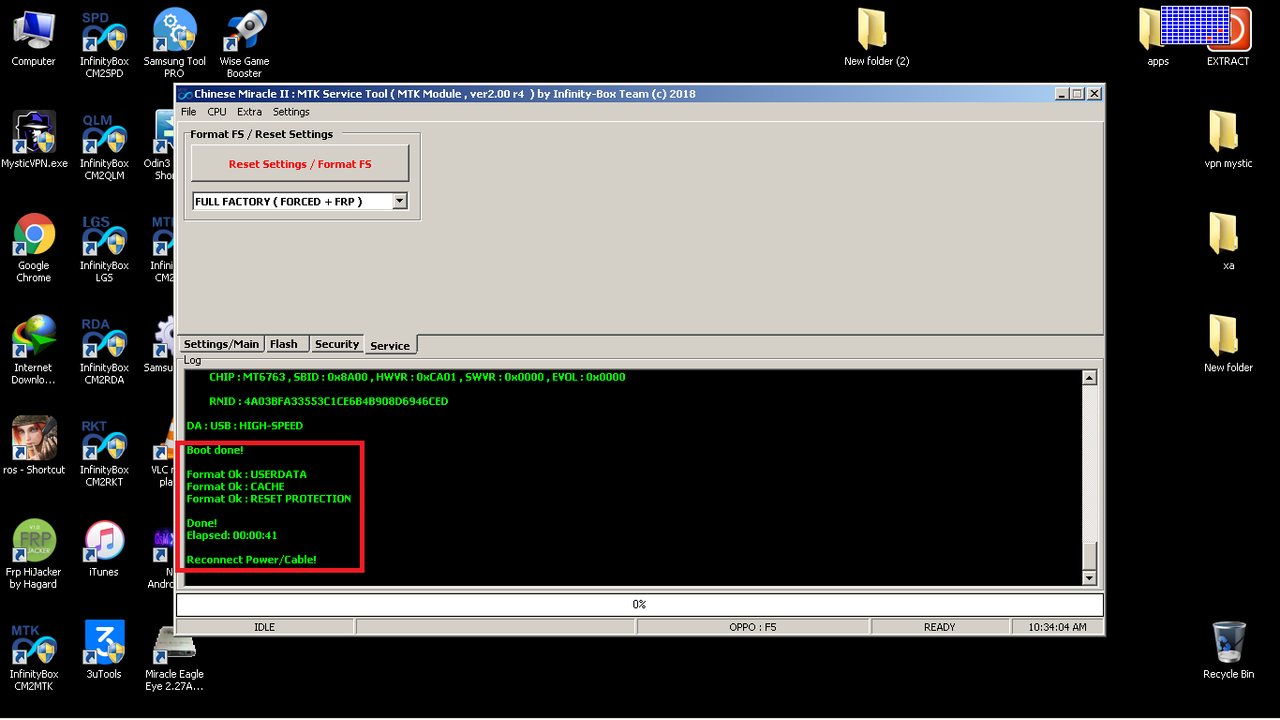Image resolution: width=1280 pixels, height=720 pixels.
Task: Click the 10:34:04 AM clock entry
Action: tap(1057, 627)
